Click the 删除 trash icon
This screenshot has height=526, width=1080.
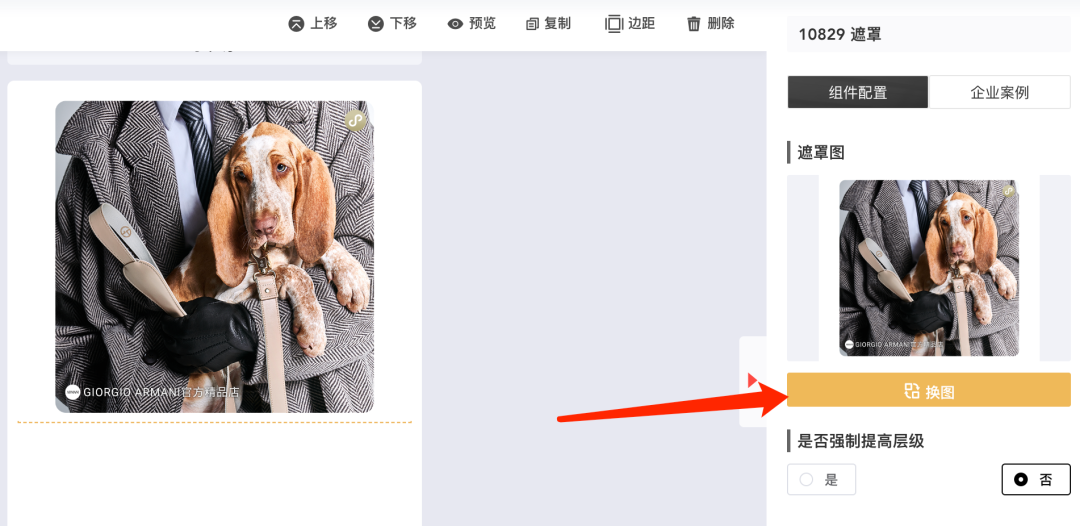(694, 24)
